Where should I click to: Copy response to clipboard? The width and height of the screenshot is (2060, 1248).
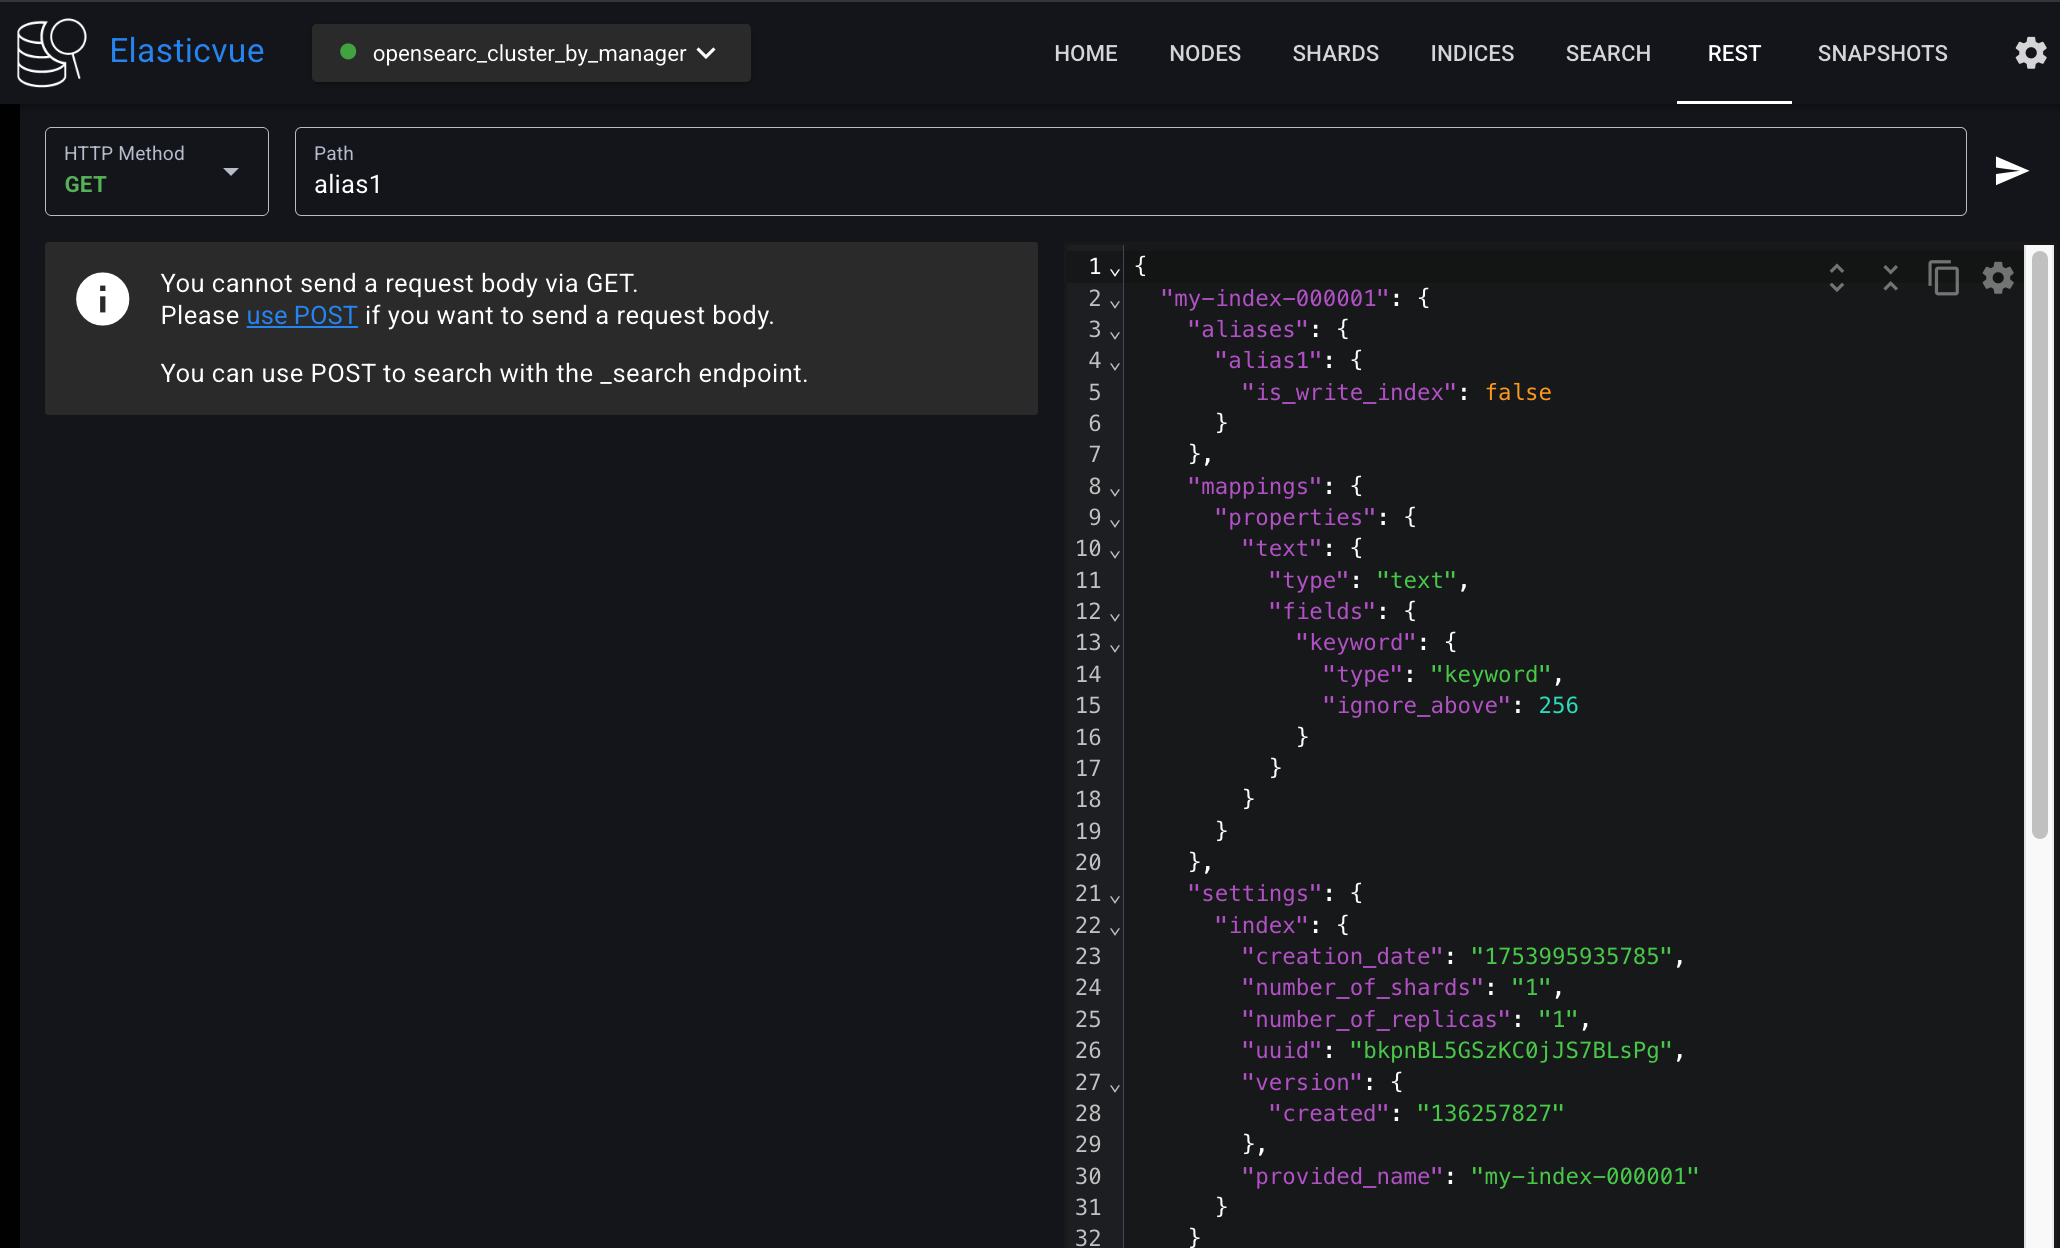click(x=1943, y=278)
